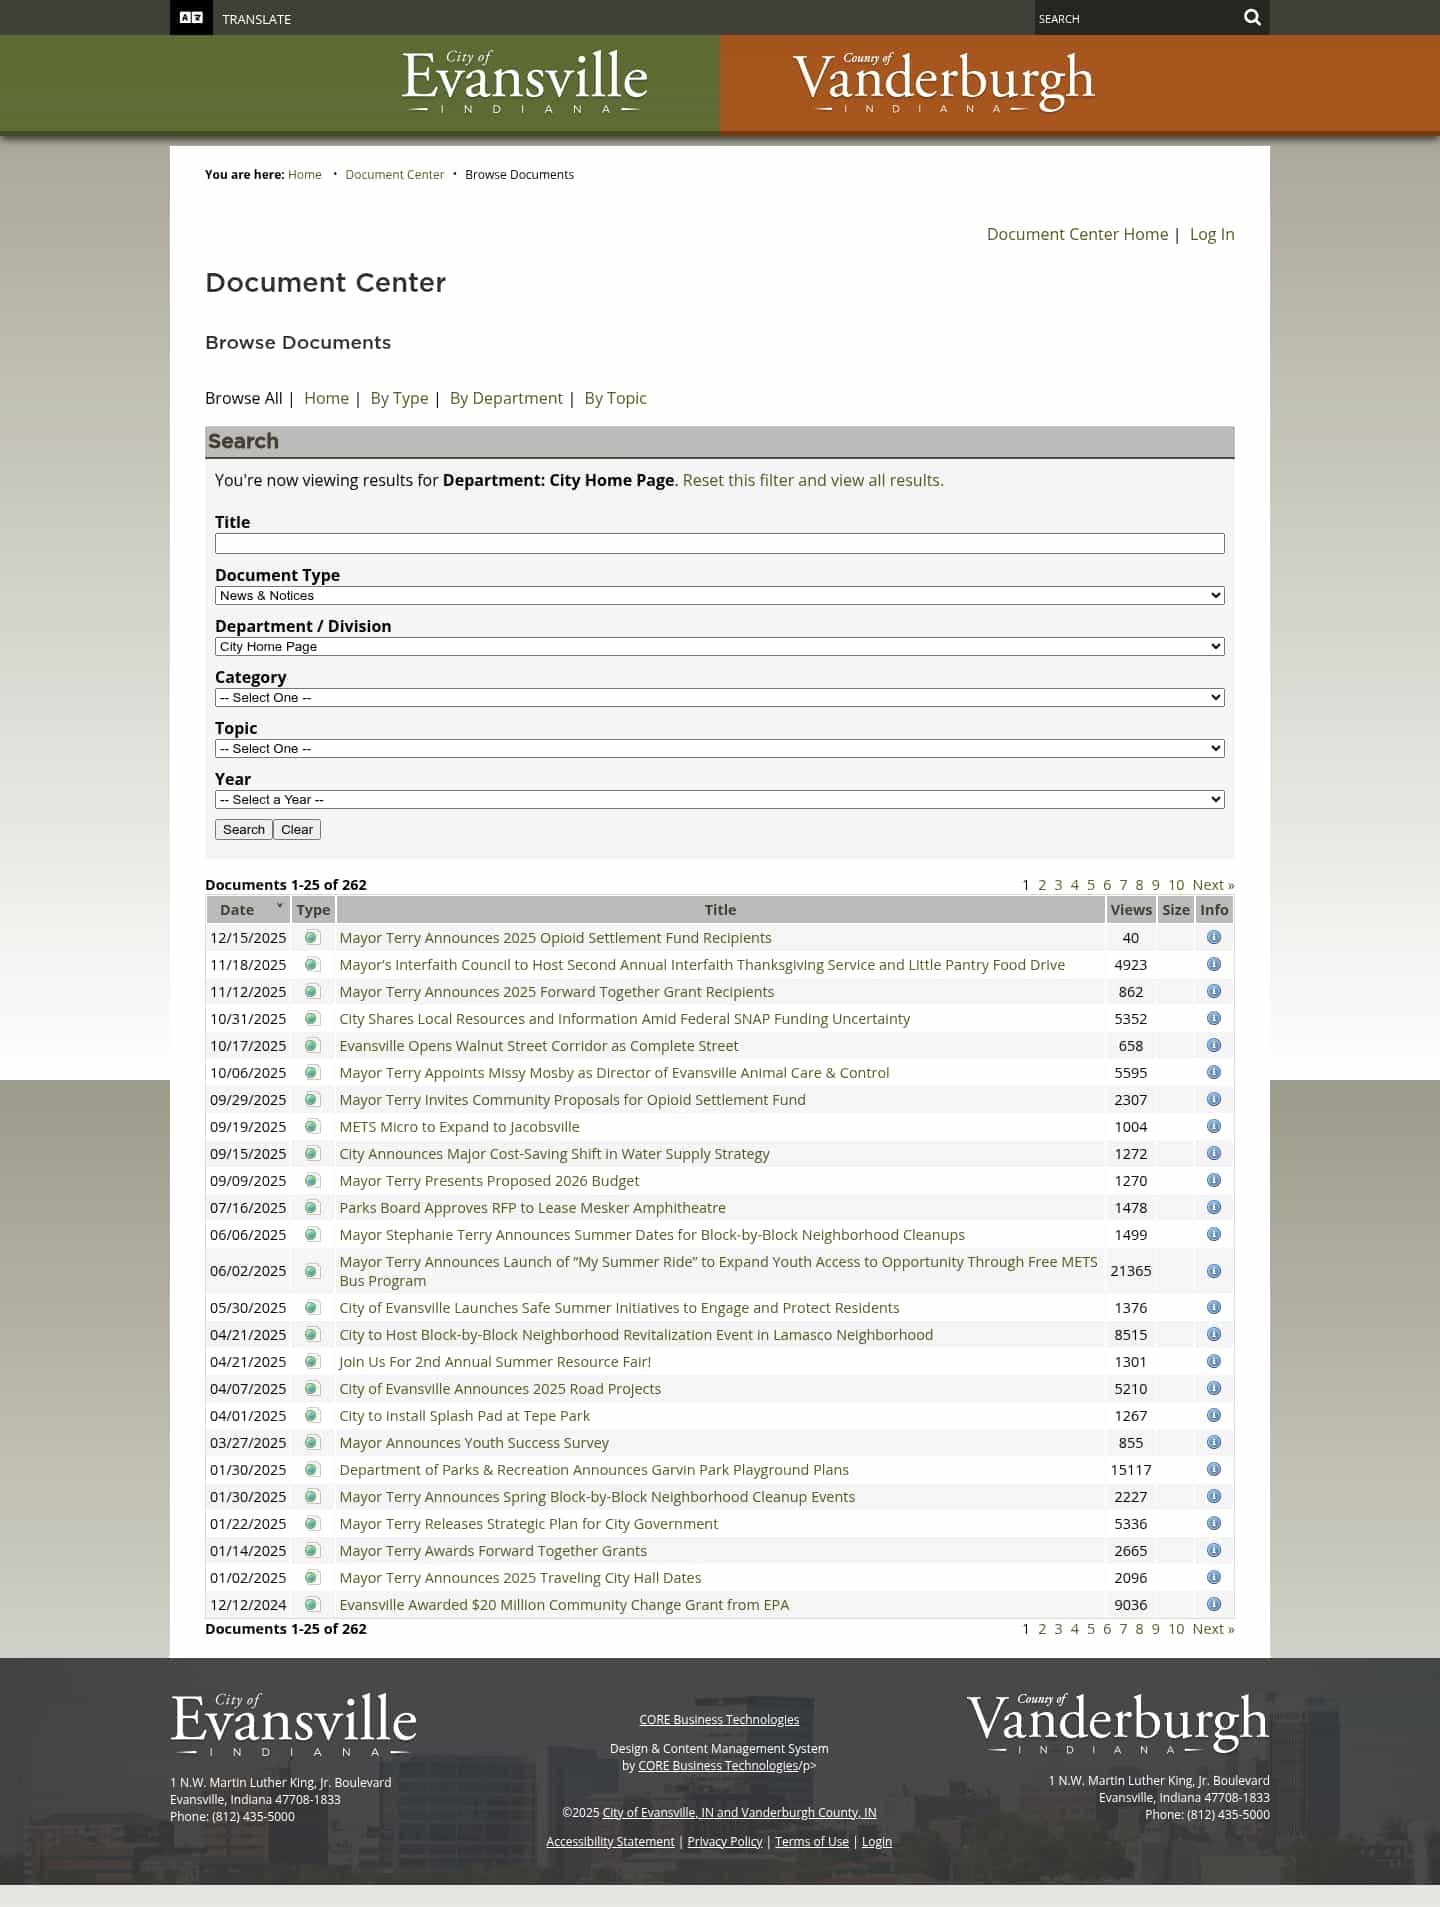The image size is (1440, 1907).
Task: Open Home breadcrumb link
Action: click(305, 175)
